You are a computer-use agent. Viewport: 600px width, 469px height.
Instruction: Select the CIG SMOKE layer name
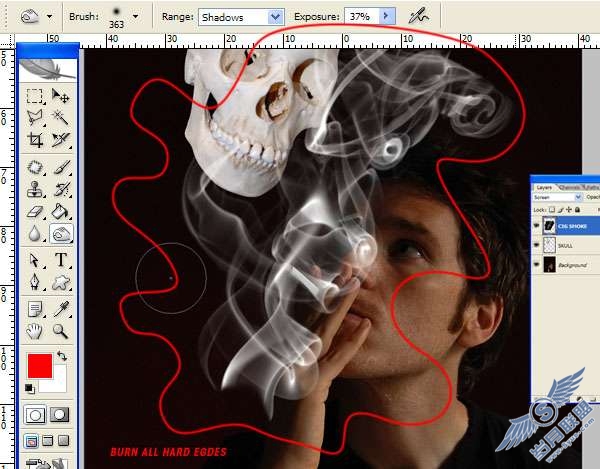[572, 226]
